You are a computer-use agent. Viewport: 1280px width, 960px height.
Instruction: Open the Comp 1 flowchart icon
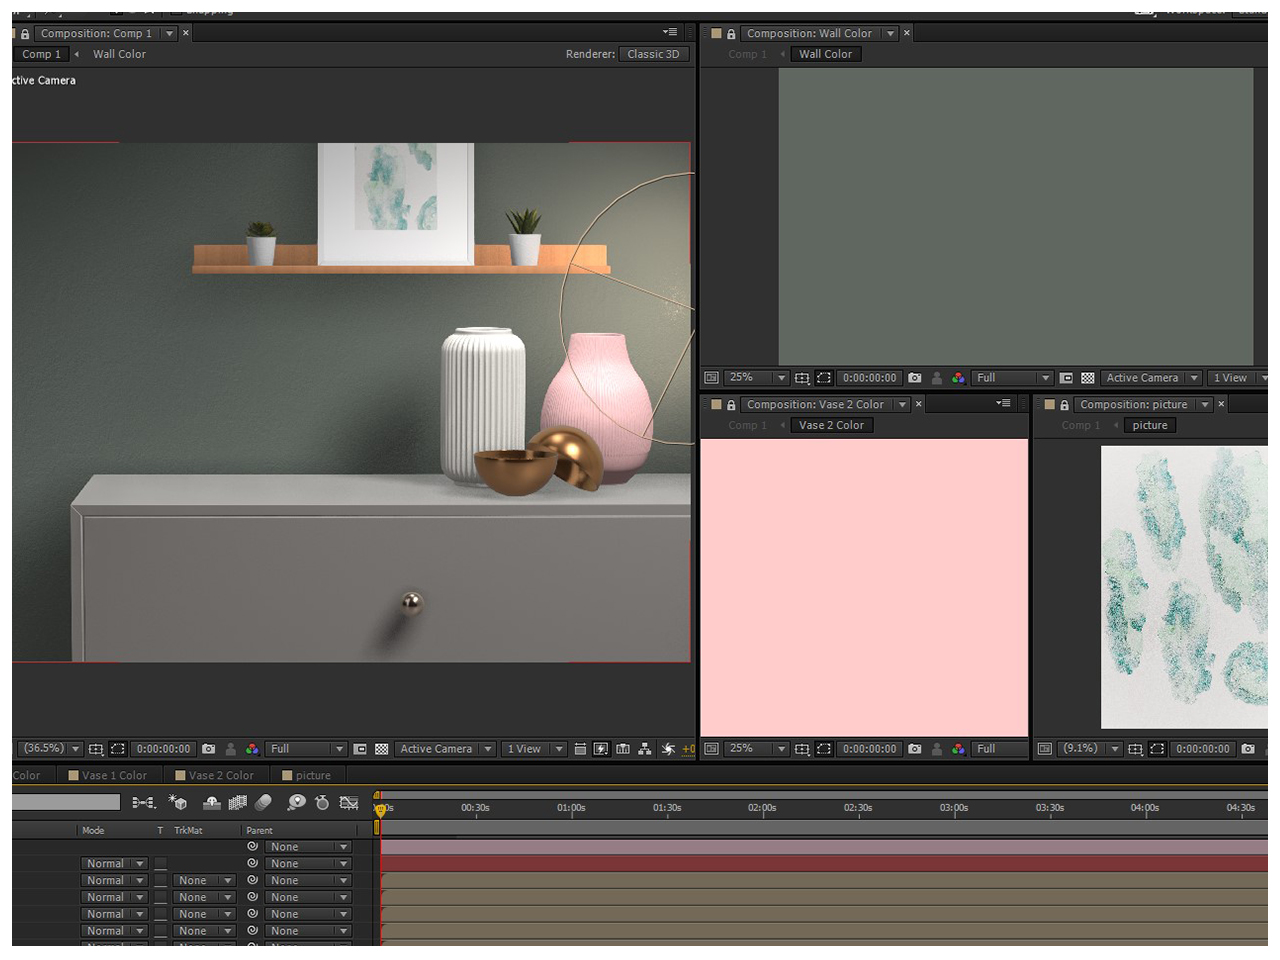645,749
